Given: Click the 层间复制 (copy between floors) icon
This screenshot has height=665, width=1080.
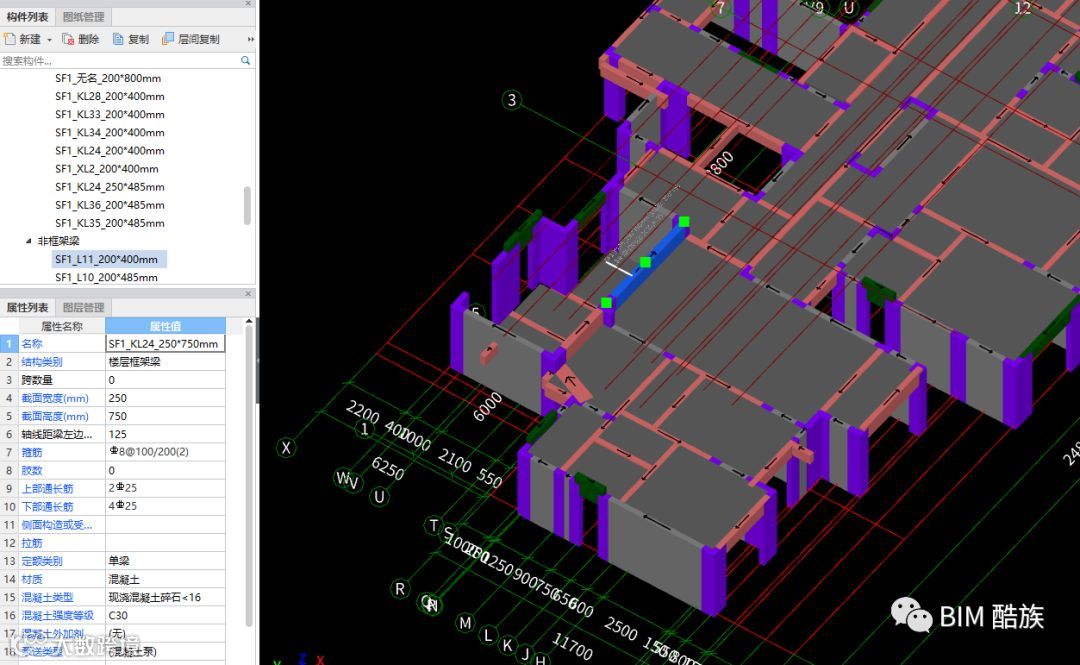Looking at the screenshot, I should pyautogui.click(x=167, y=39).
